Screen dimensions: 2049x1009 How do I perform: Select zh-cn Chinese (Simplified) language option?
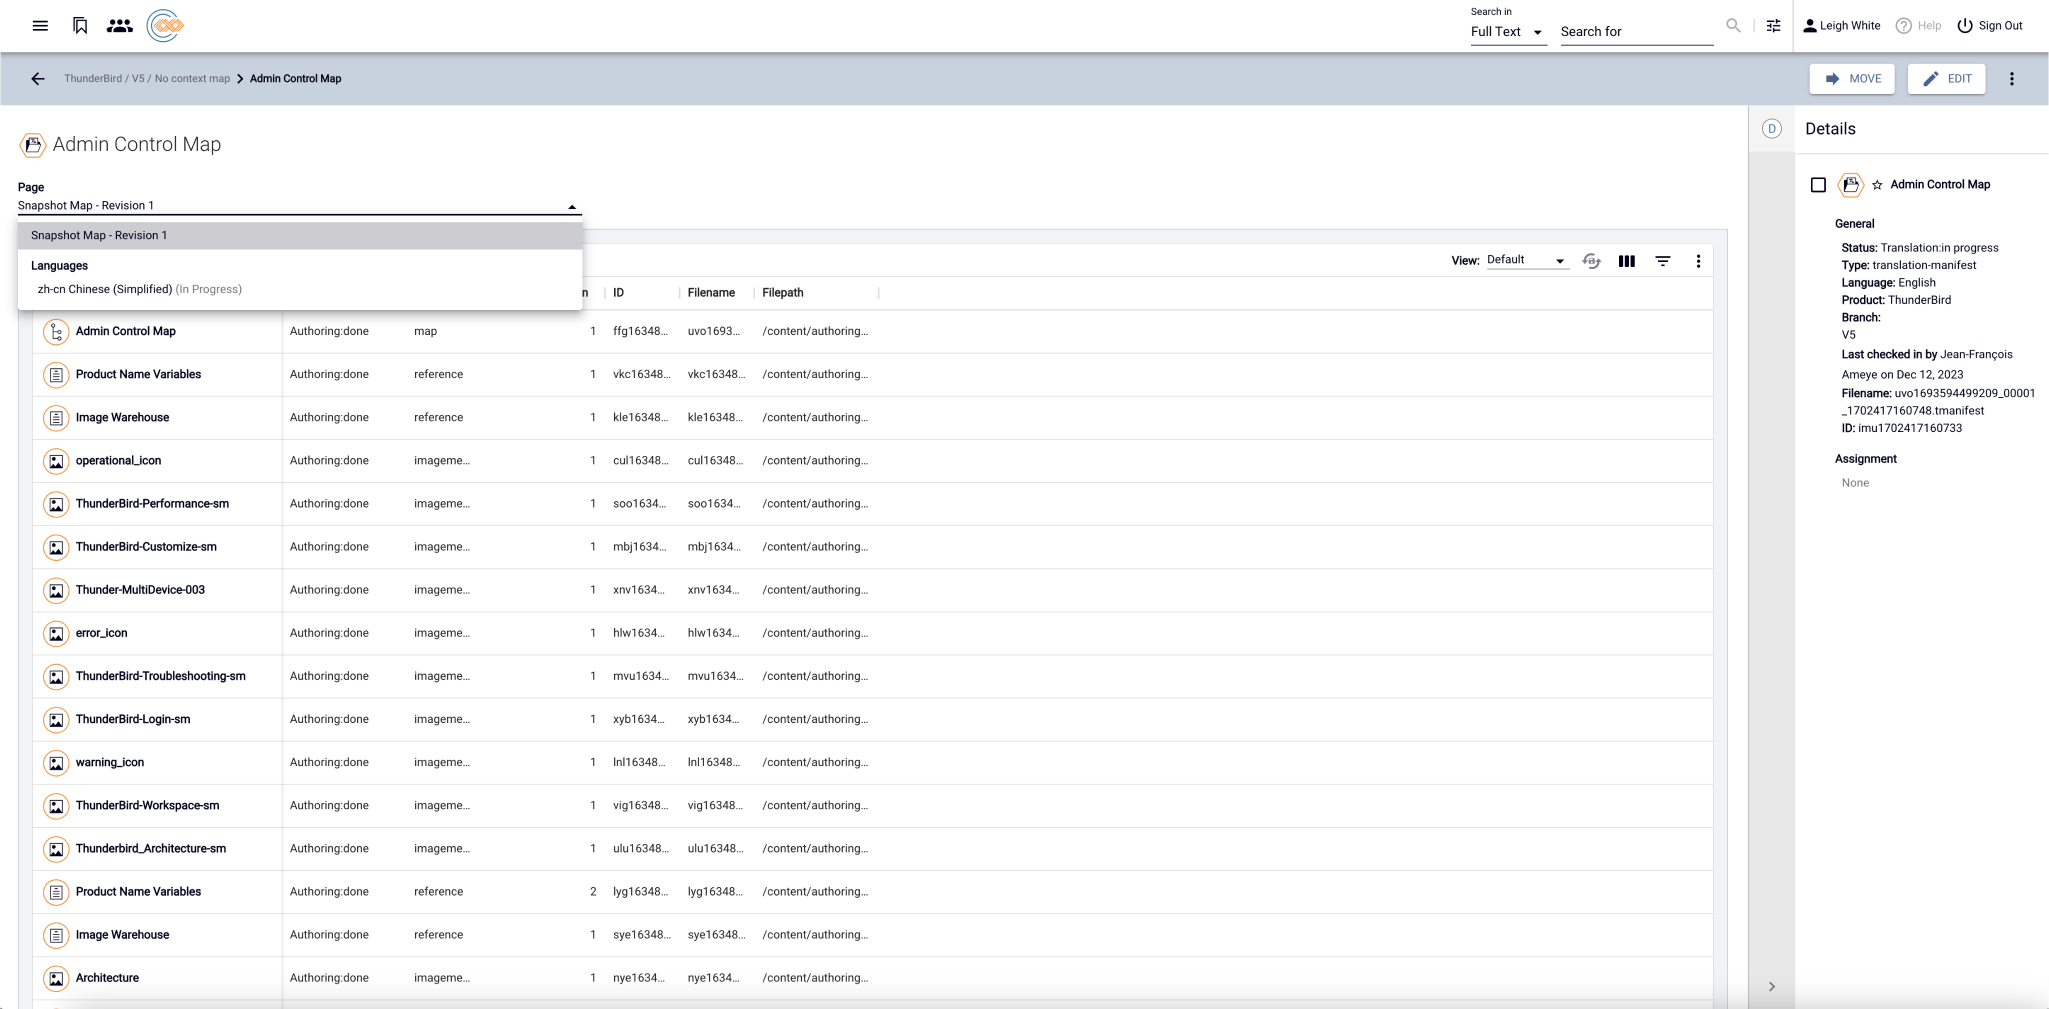click(300, 290)
